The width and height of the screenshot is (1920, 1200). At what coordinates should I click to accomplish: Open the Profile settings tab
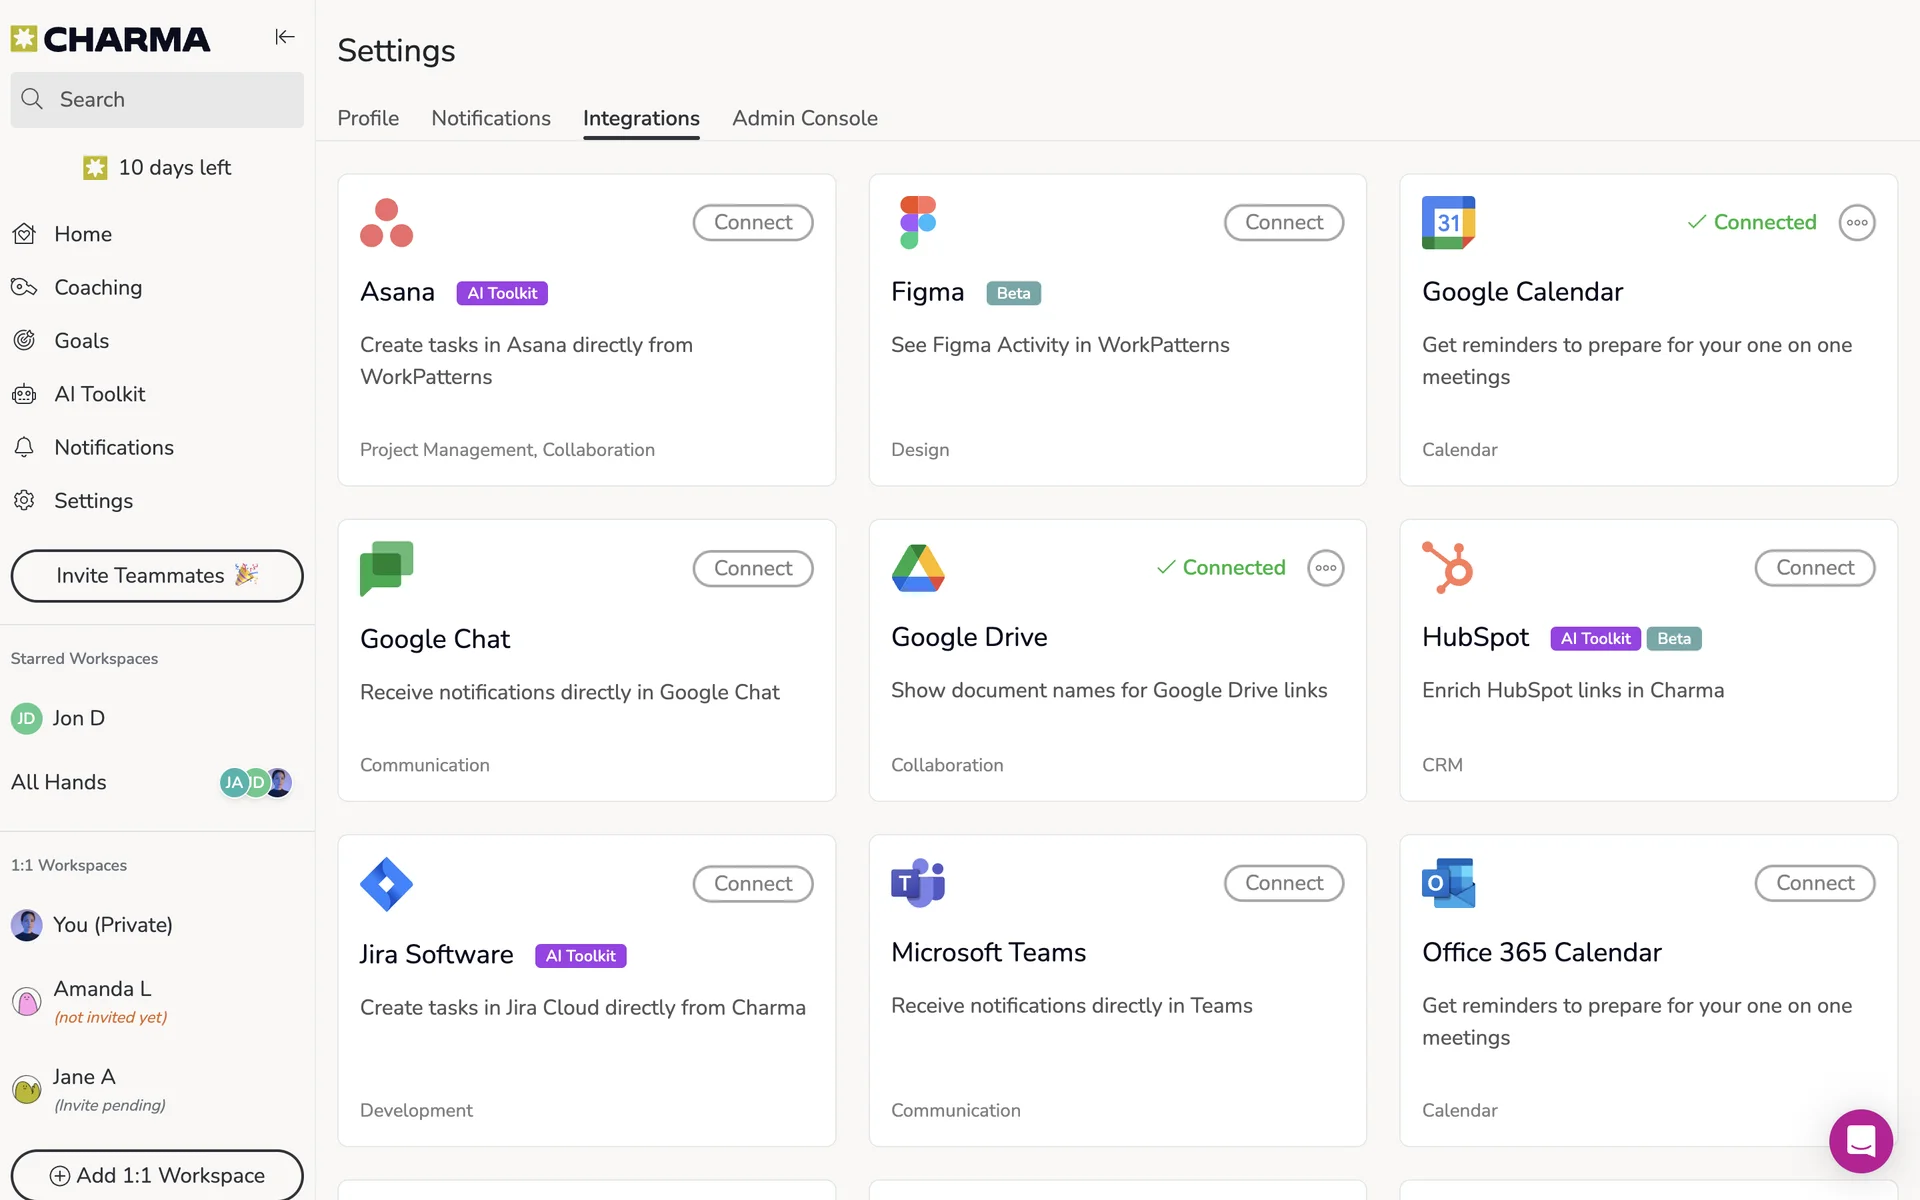pos(367,118)
